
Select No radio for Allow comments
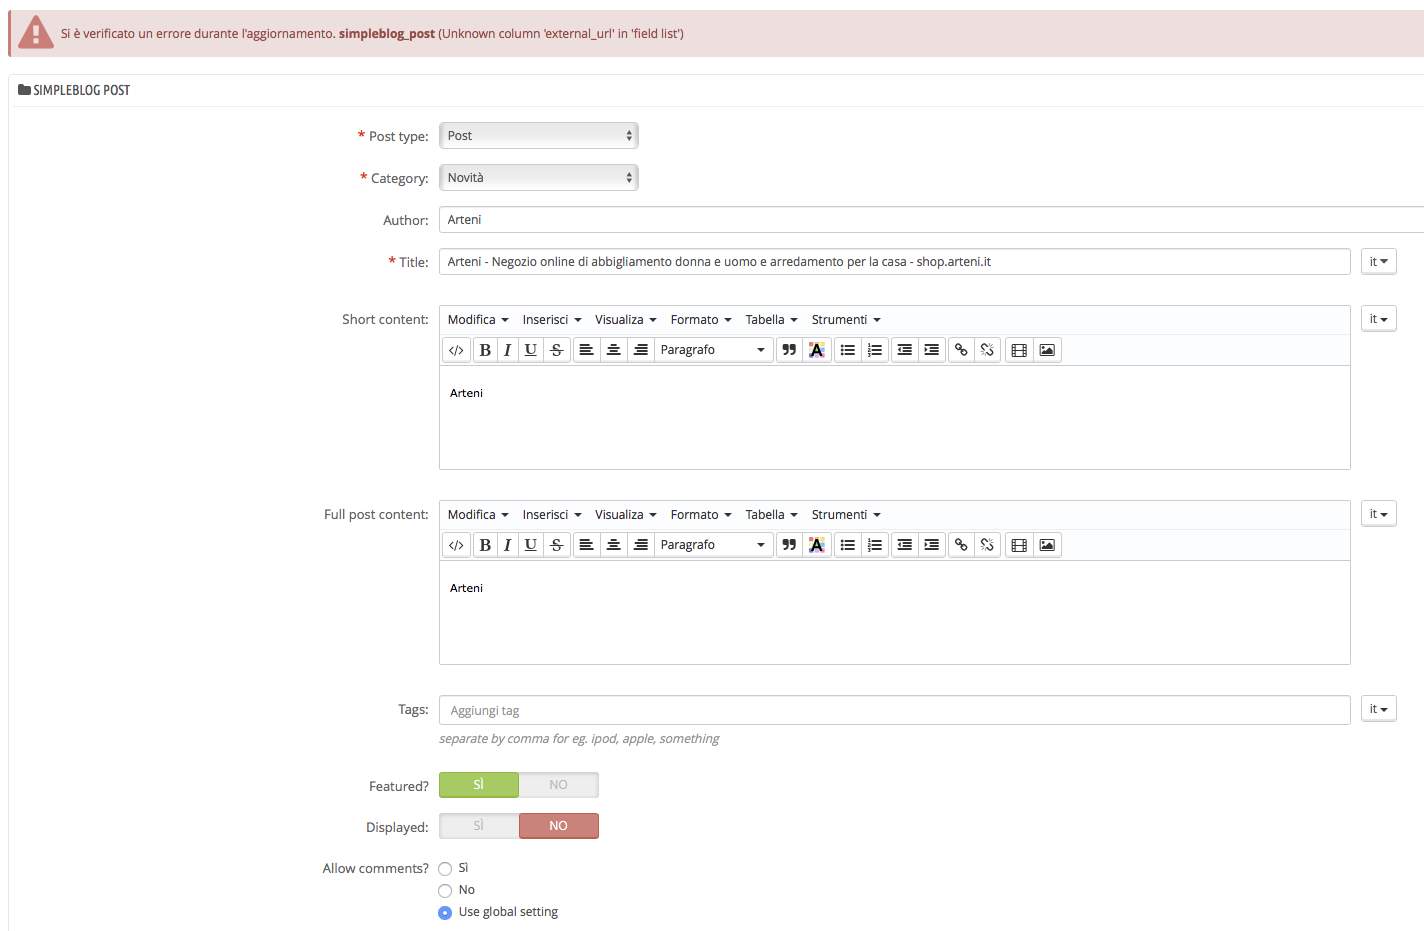pyautogui.click(x=445, y=891)
